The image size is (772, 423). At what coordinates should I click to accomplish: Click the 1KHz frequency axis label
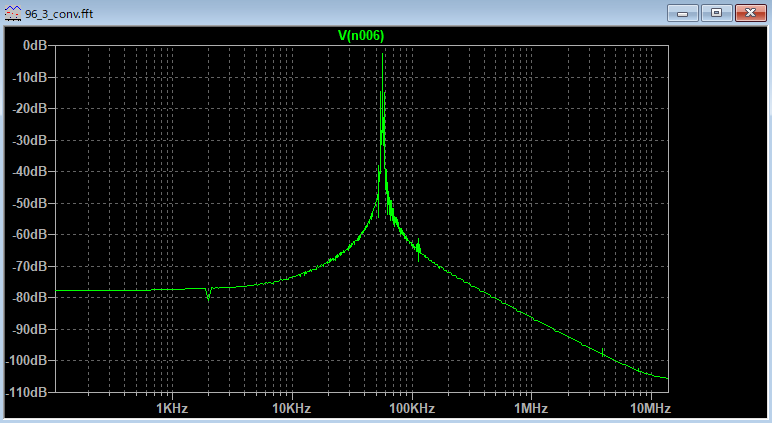(x=172, y=408)
